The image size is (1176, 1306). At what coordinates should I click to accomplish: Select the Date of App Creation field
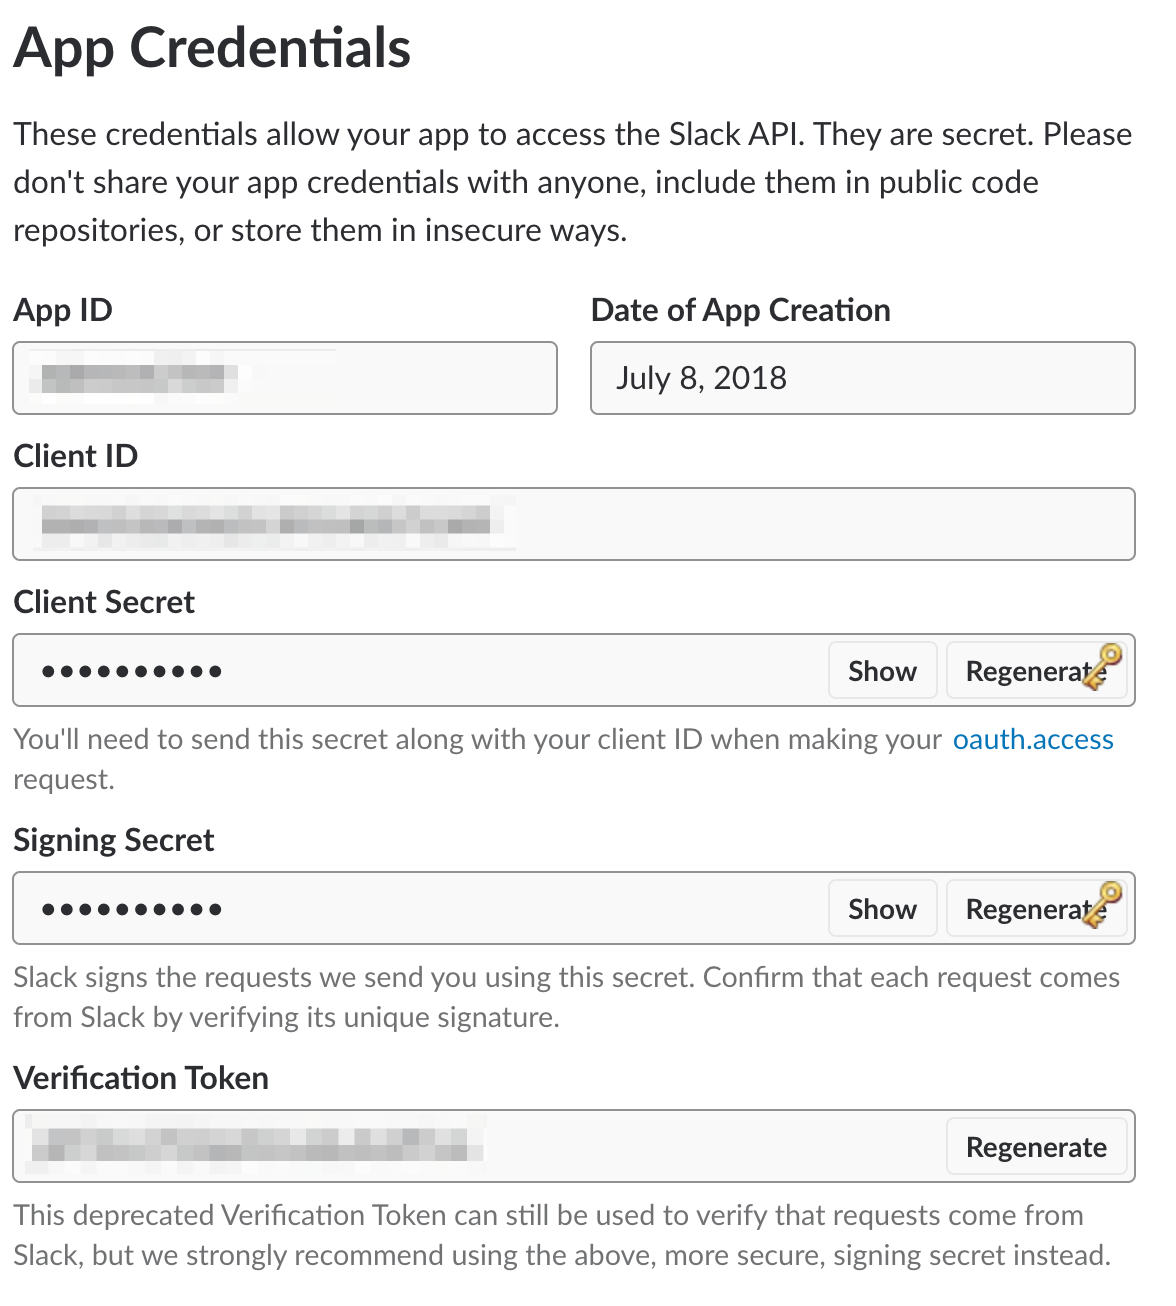click(862, 378)
